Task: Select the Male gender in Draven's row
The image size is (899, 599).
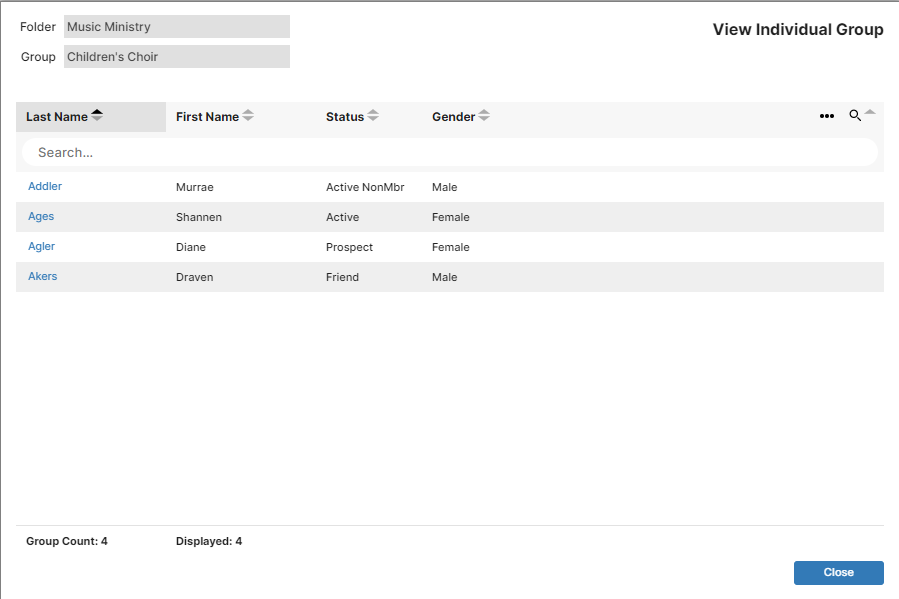Action: [x=444, y=277]
